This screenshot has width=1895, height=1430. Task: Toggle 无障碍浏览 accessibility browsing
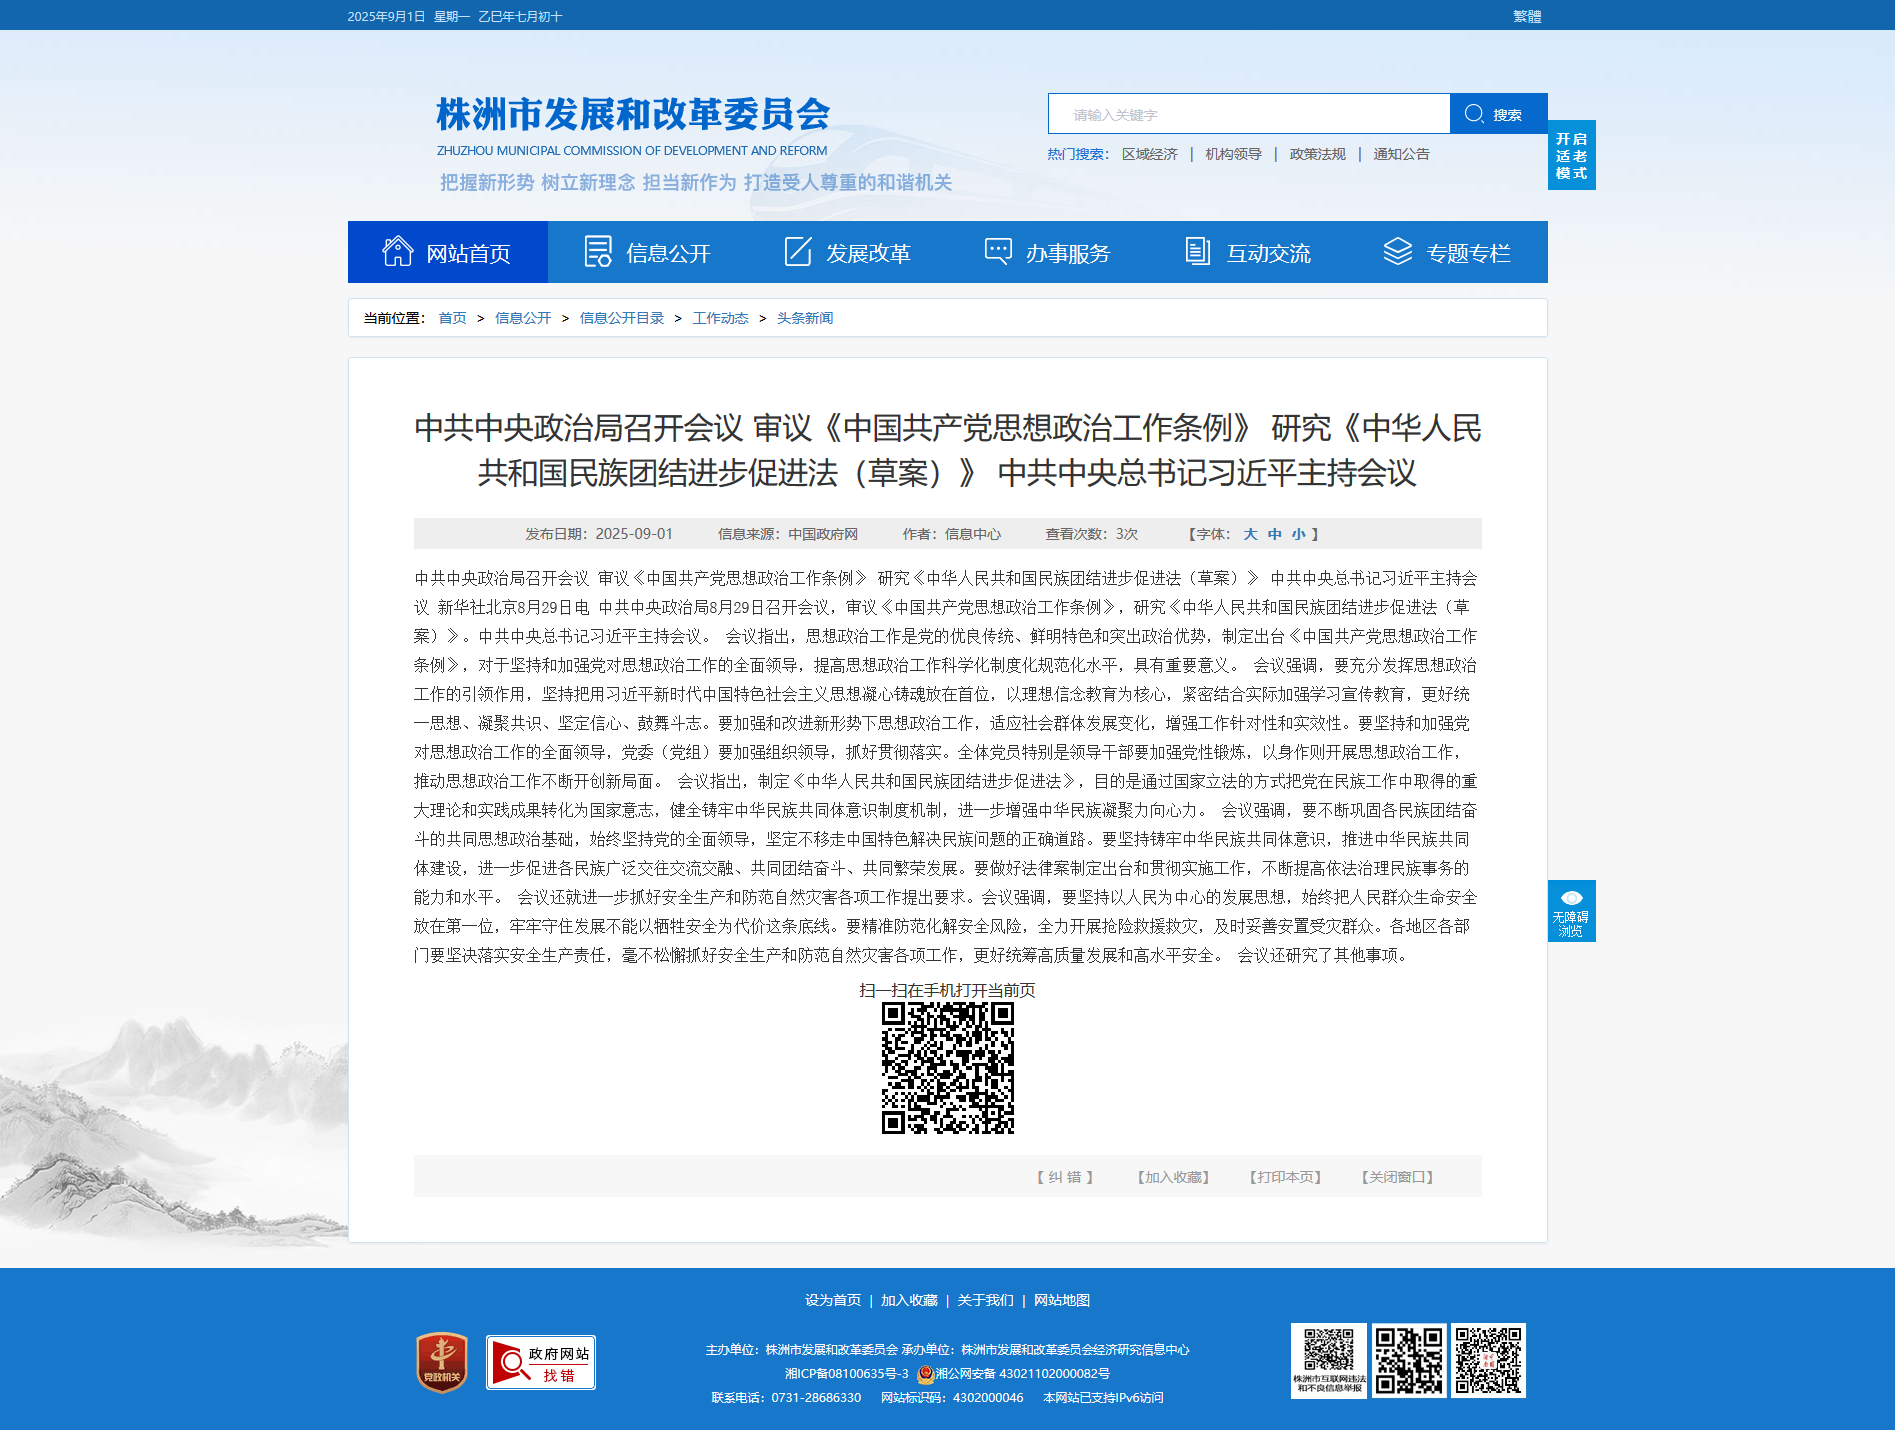[1571, 911]
